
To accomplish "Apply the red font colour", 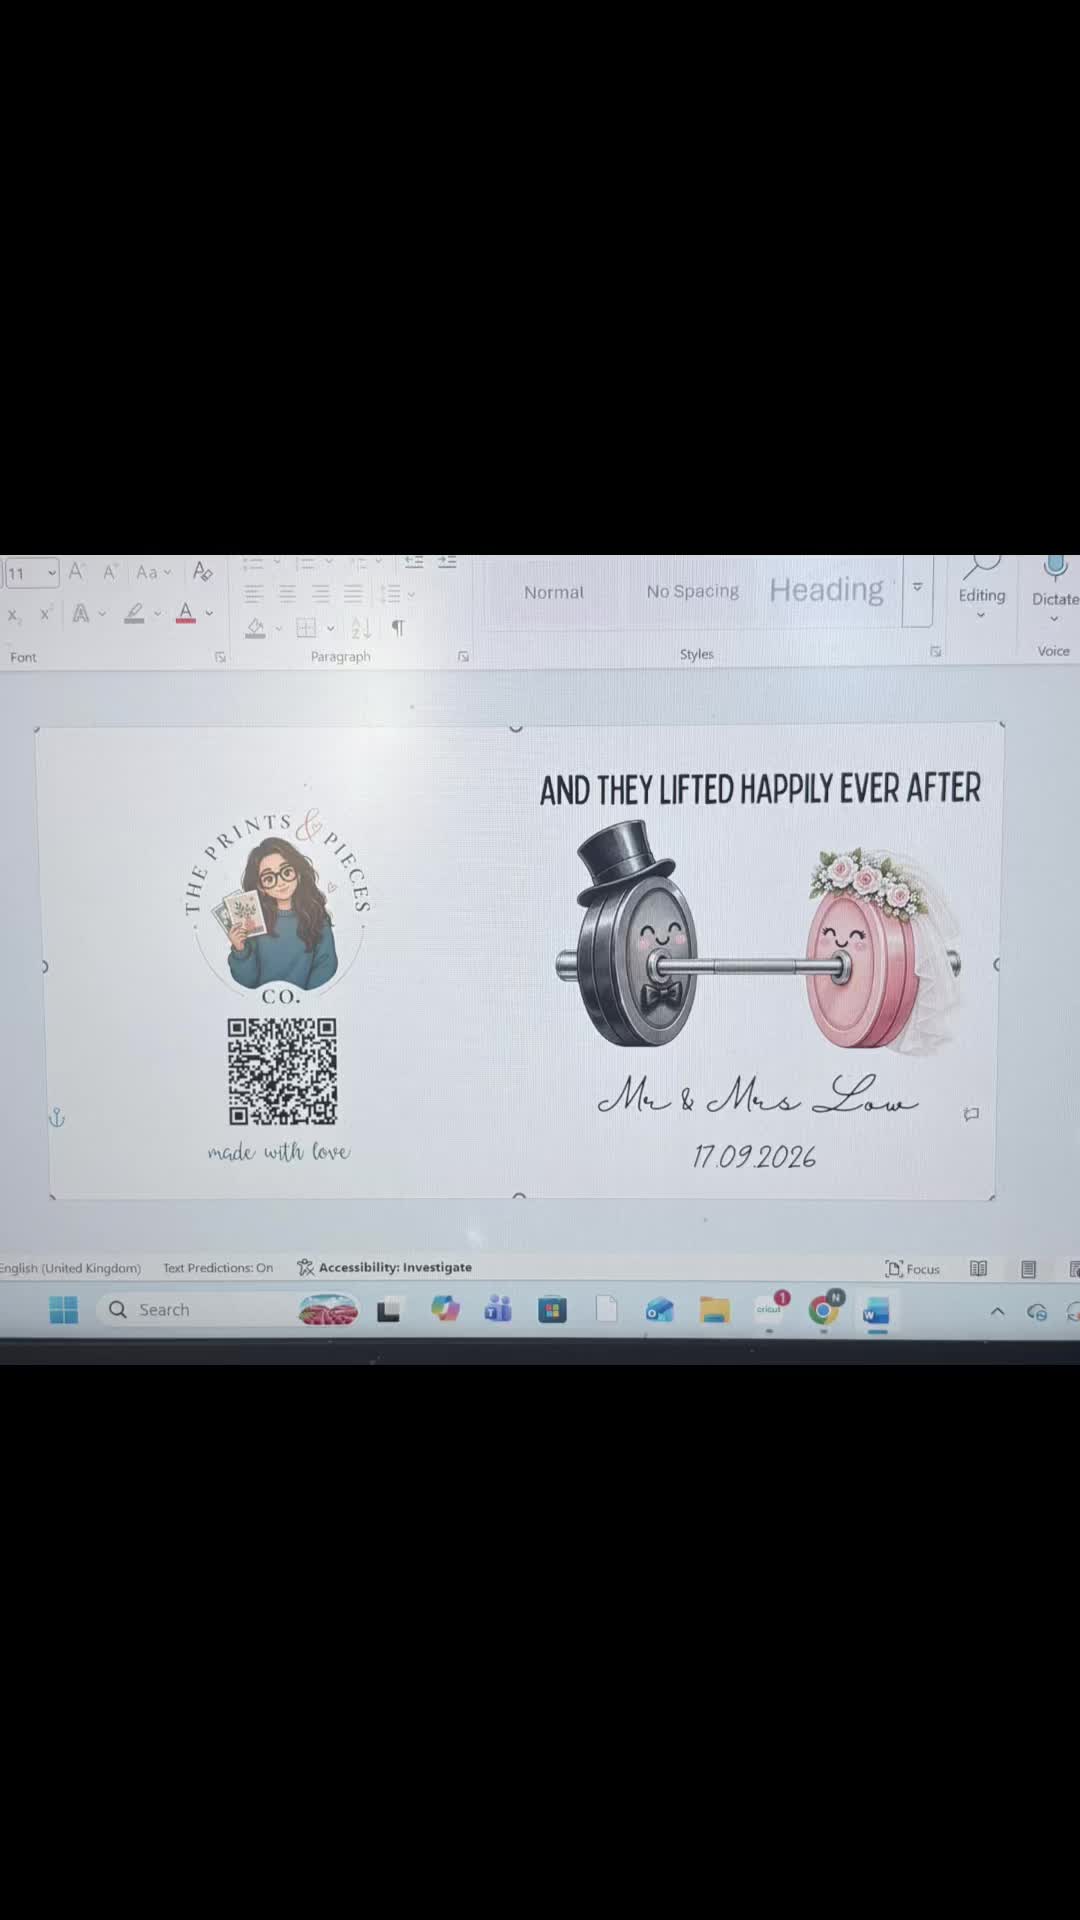I will tap(185, 613).
